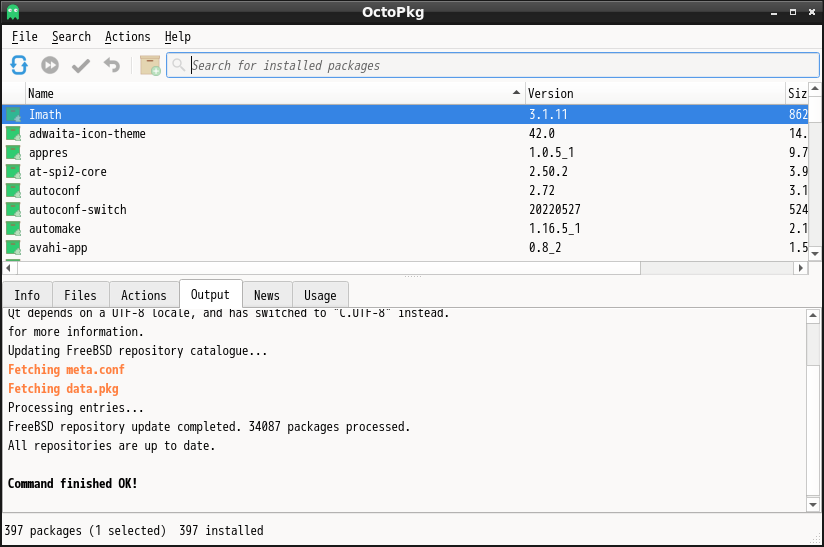Image resolution: width=824 pixels, height=547 pixels.
Task: Click package list scroll up arrow
Action: point(815,89)
